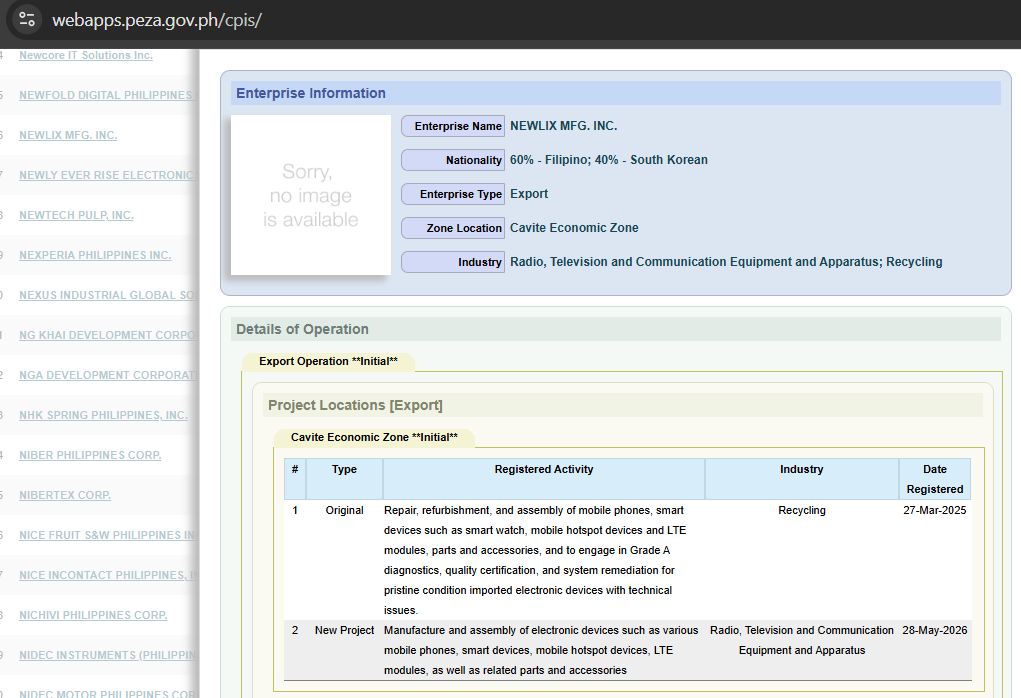Click the Enterprise Information heading

311,93
